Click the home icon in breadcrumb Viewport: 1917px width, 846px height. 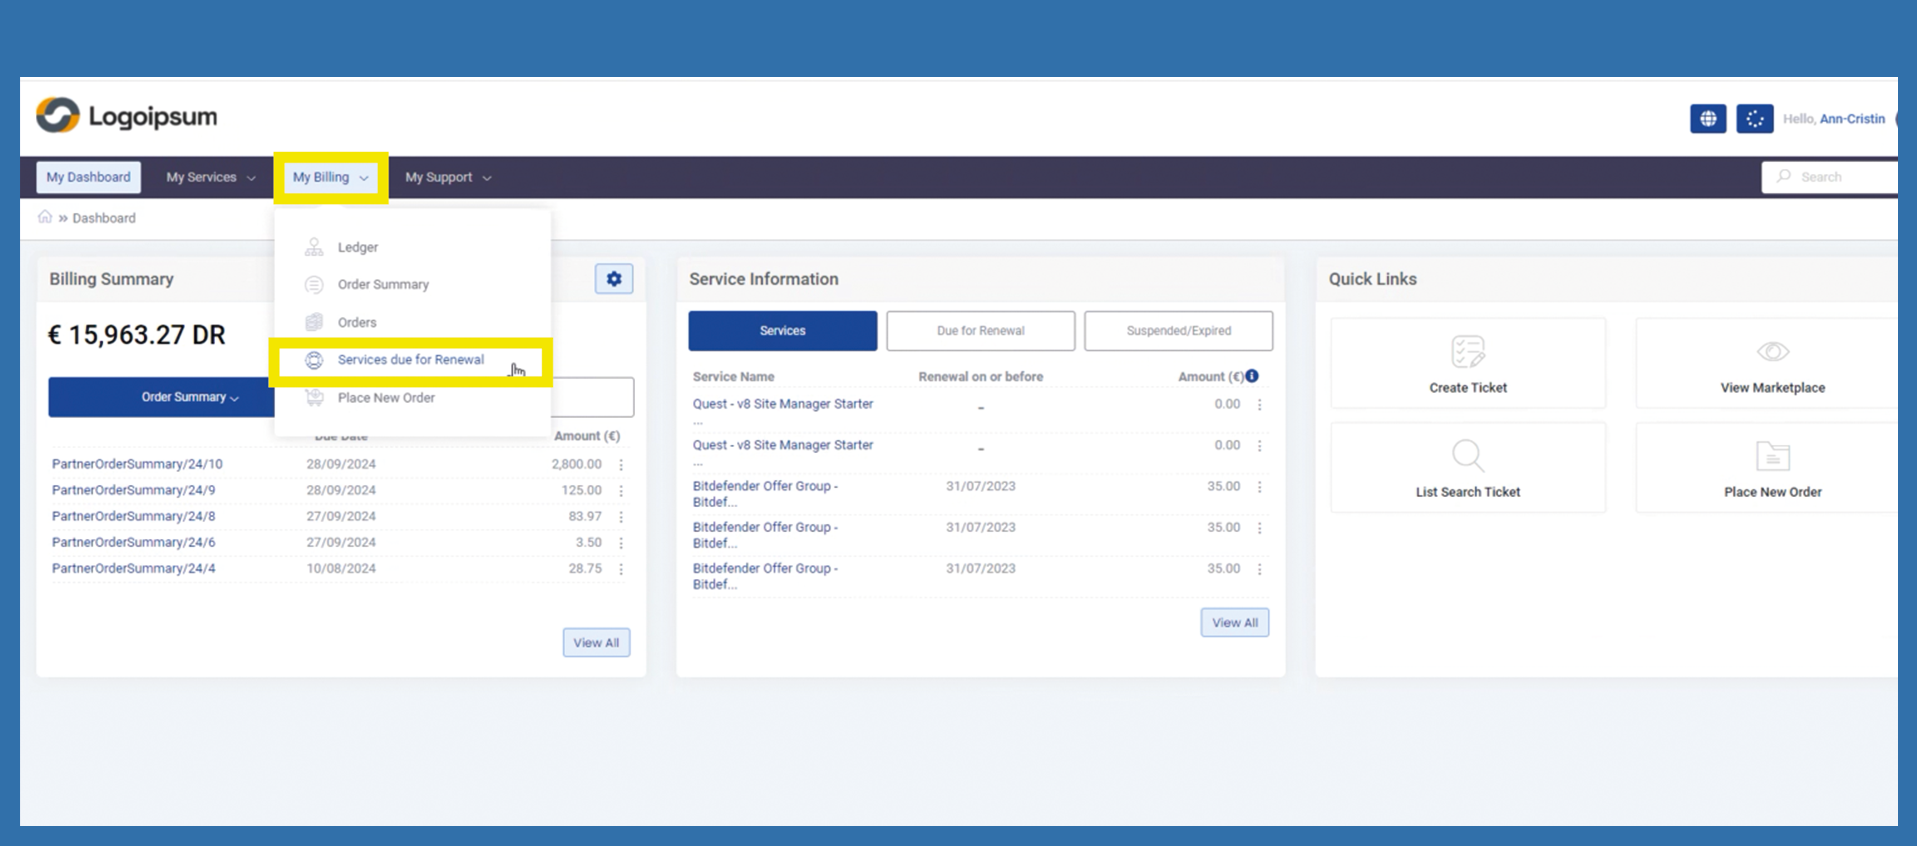pyautogui.click(x=45, y=217)
